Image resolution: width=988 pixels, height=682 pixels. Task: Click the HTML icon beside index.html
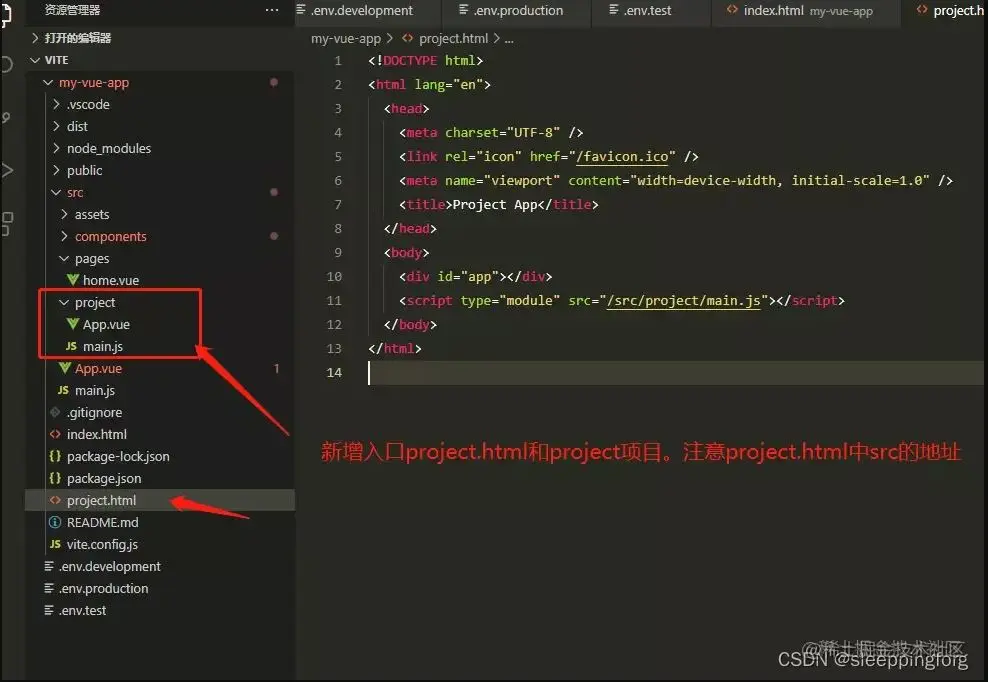tap(55, 434)
